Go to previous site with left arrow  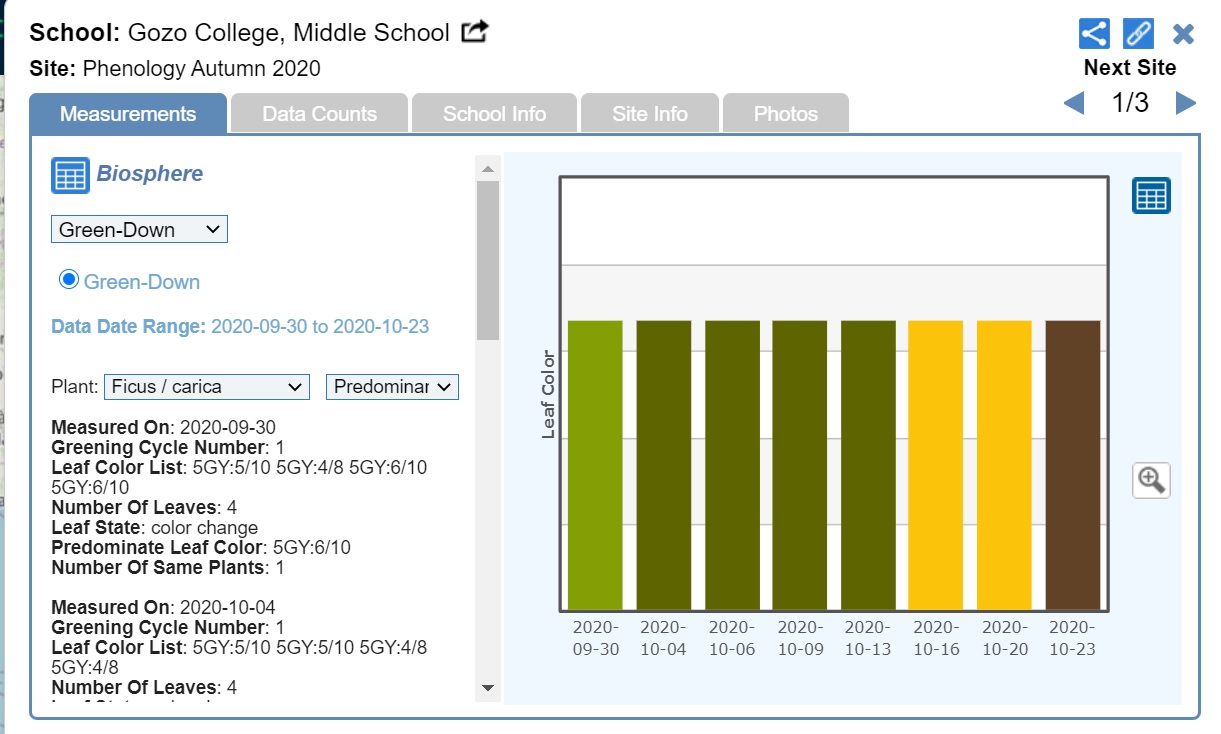tap(1074, 103)
